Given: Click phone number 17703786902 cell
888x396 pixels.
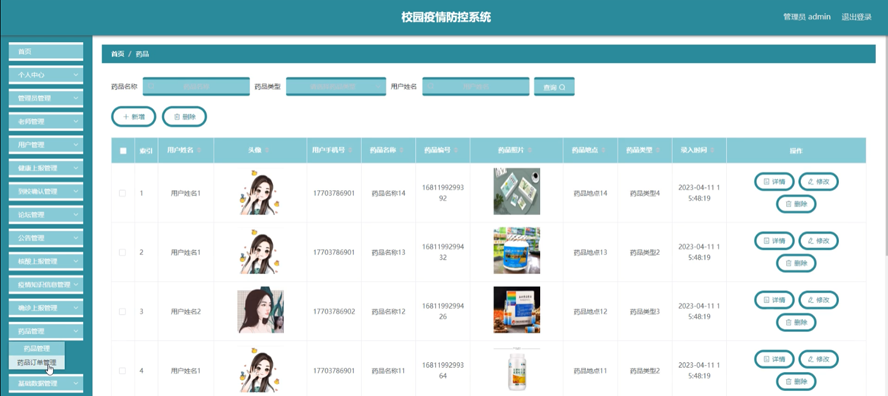Looking at the screenshot, I should click(x=334, y=312).
